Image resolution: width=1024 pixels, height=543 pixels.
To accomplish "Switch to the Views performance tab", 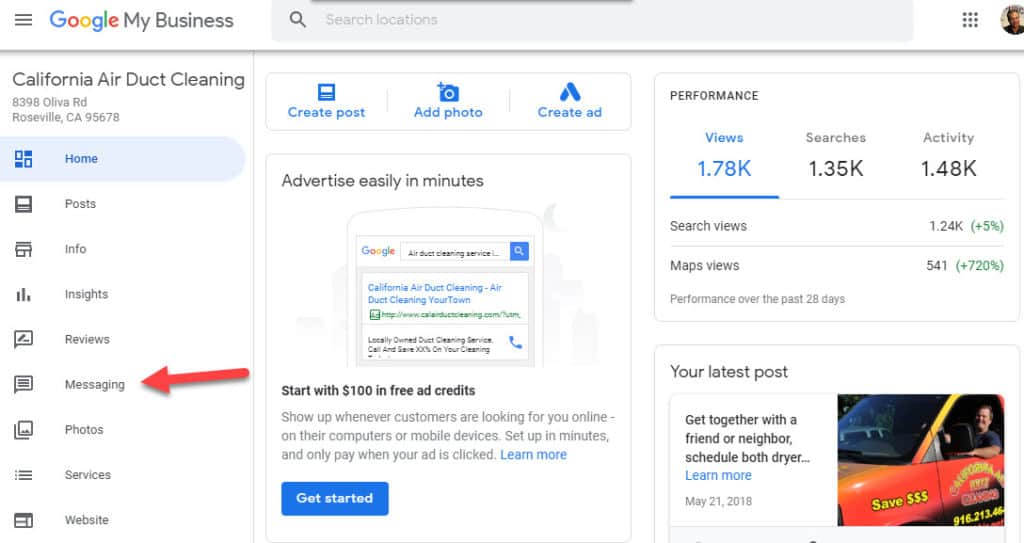I will tap(724, 157).
